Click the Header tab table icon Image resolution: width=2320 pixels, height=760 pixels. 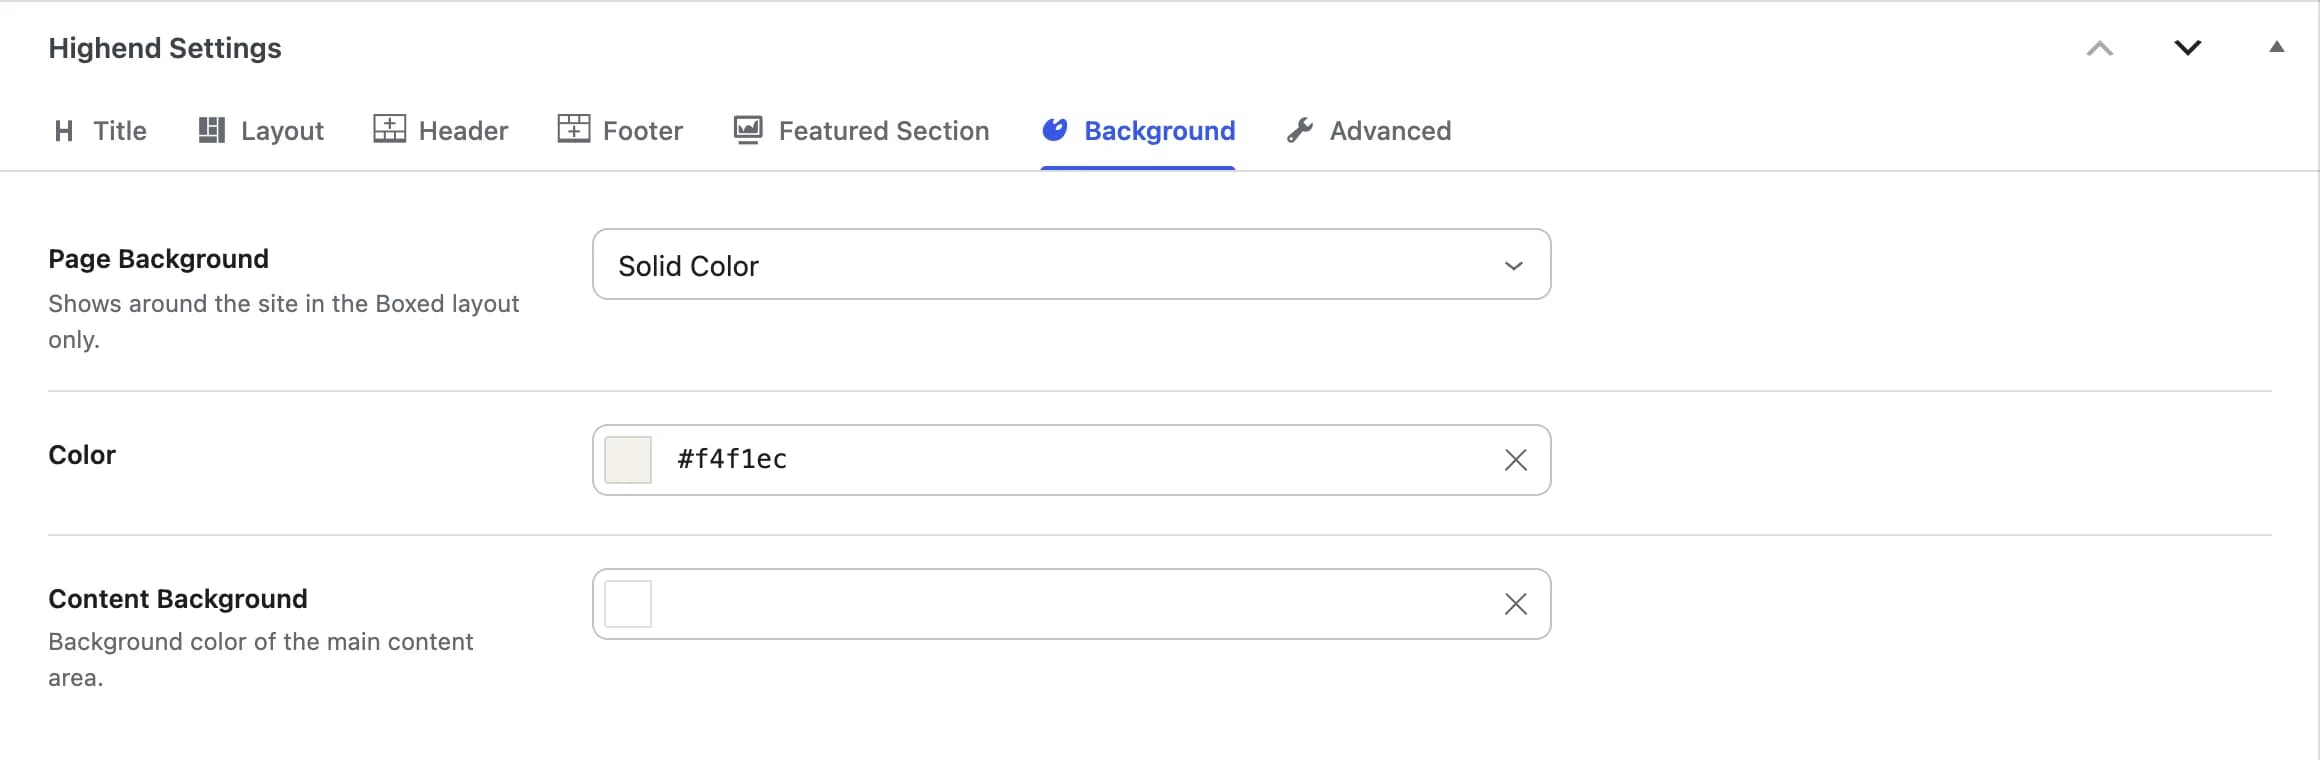click(390, 129)
